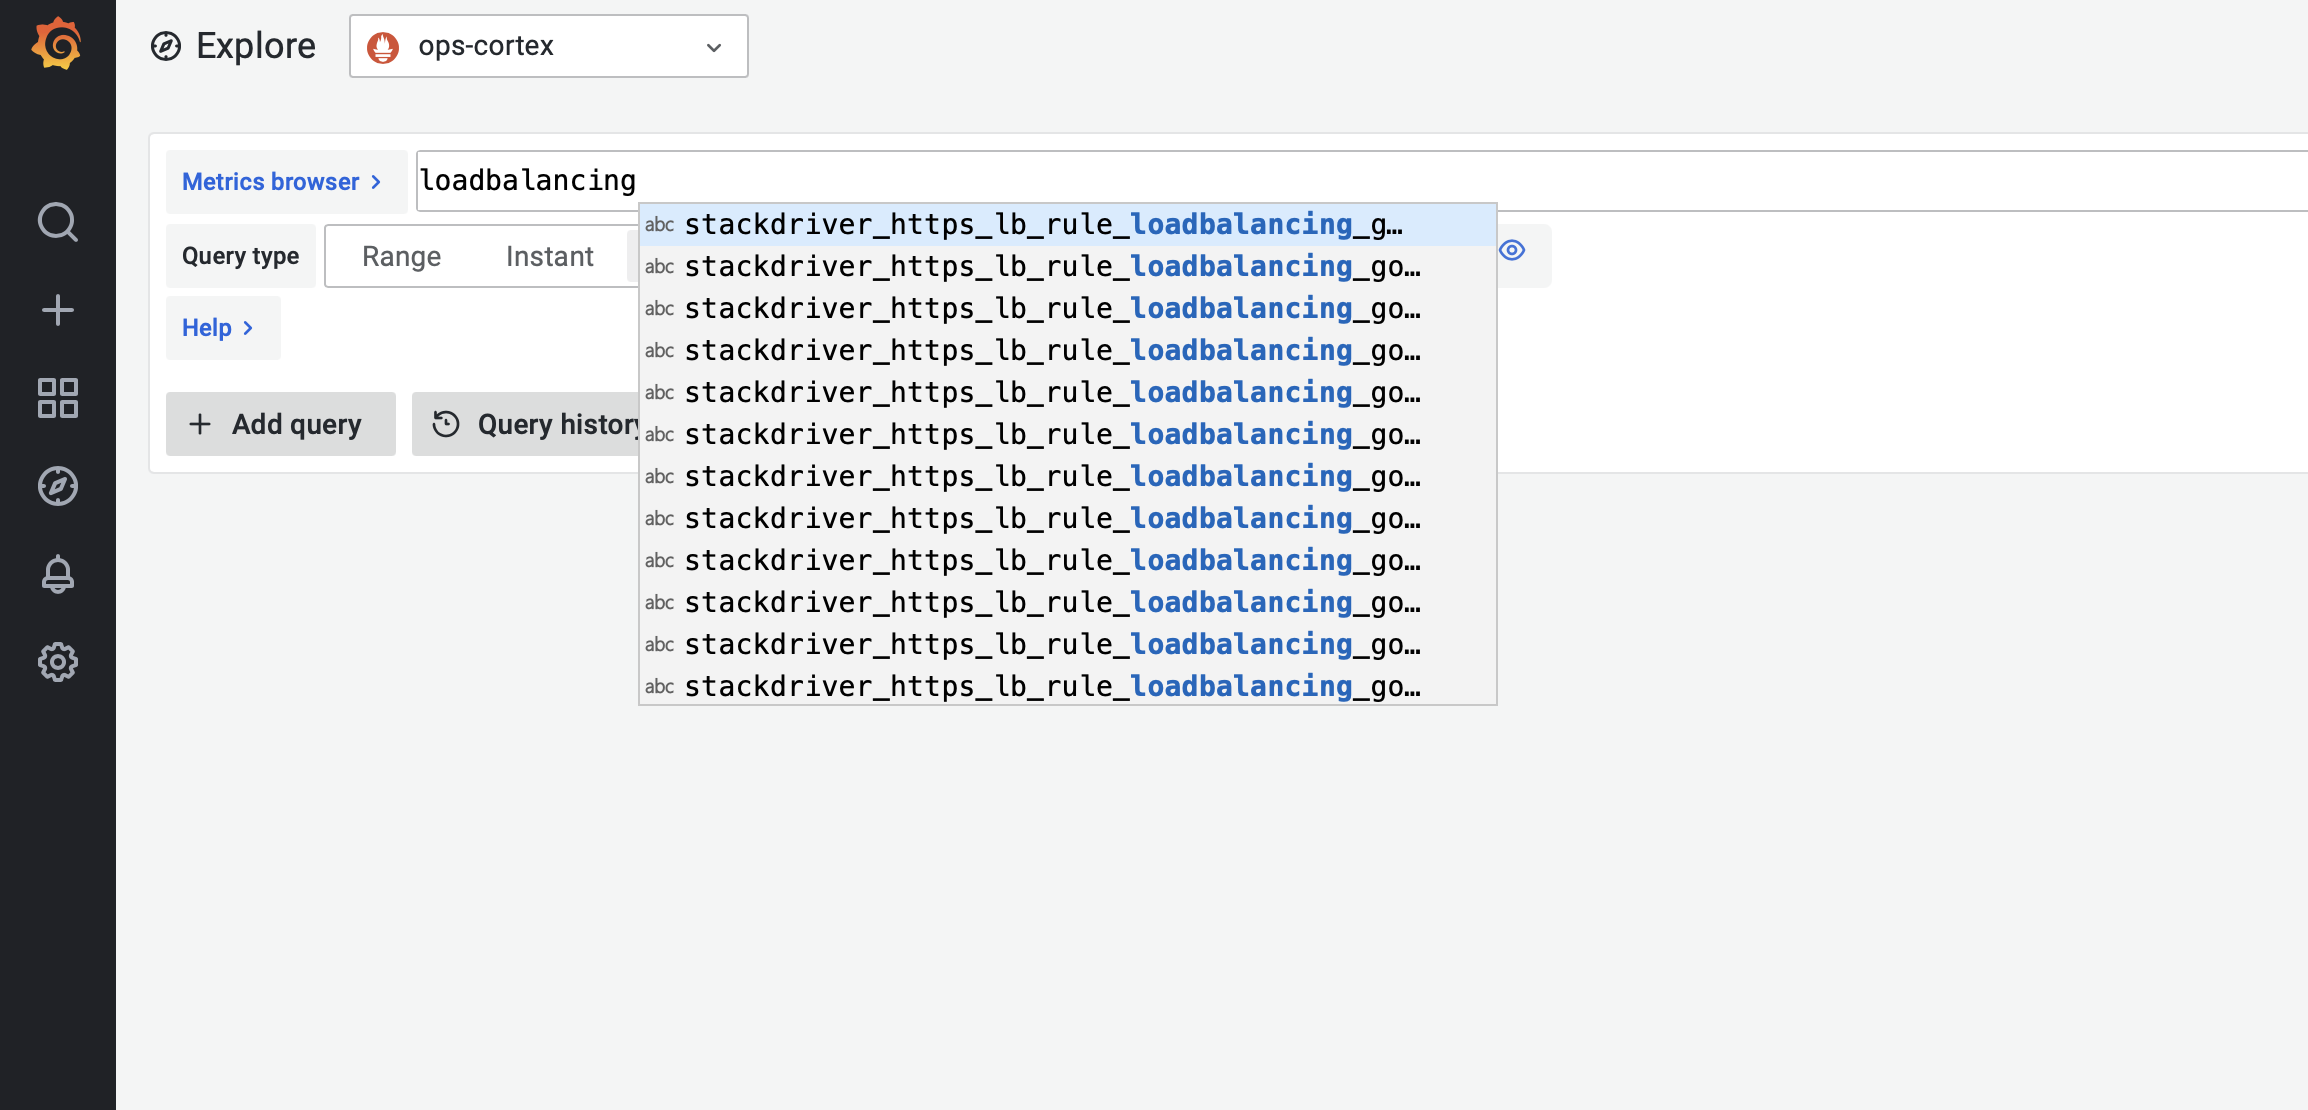Image resolution: width=2308 pixels, height=1110 pixels.
Task: Click the Explore page title
Action: pyautogui.click(x=256, y=46)
